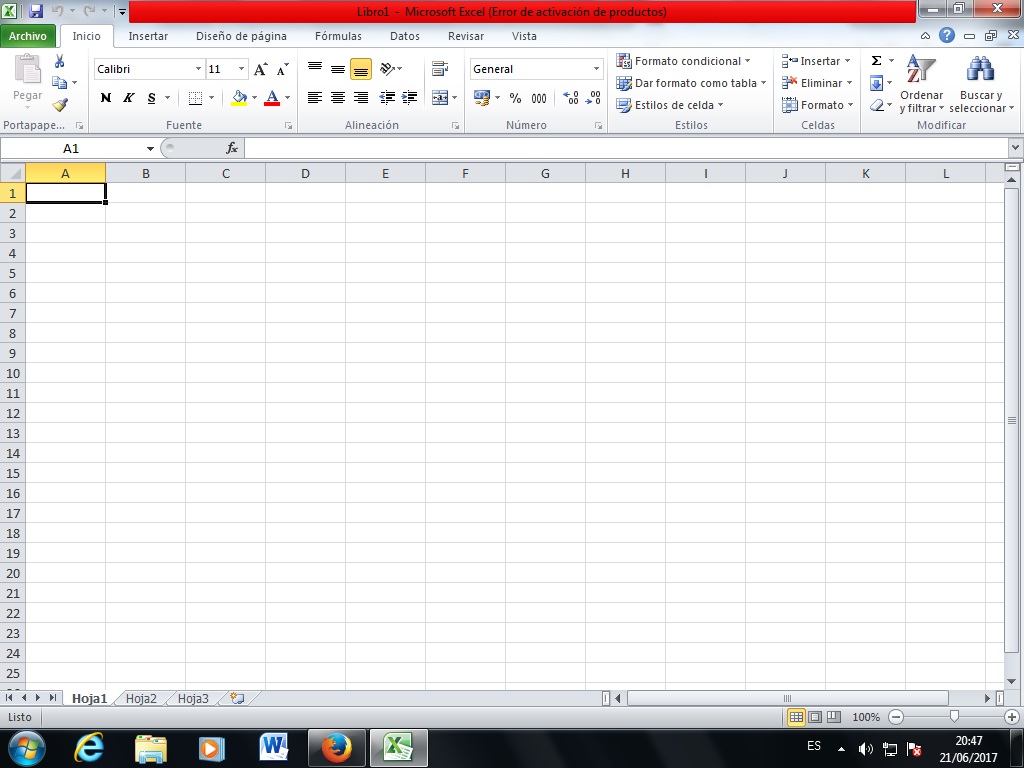Switch to the Fórmulas tab
The image size is (1024, 768).
338,36
